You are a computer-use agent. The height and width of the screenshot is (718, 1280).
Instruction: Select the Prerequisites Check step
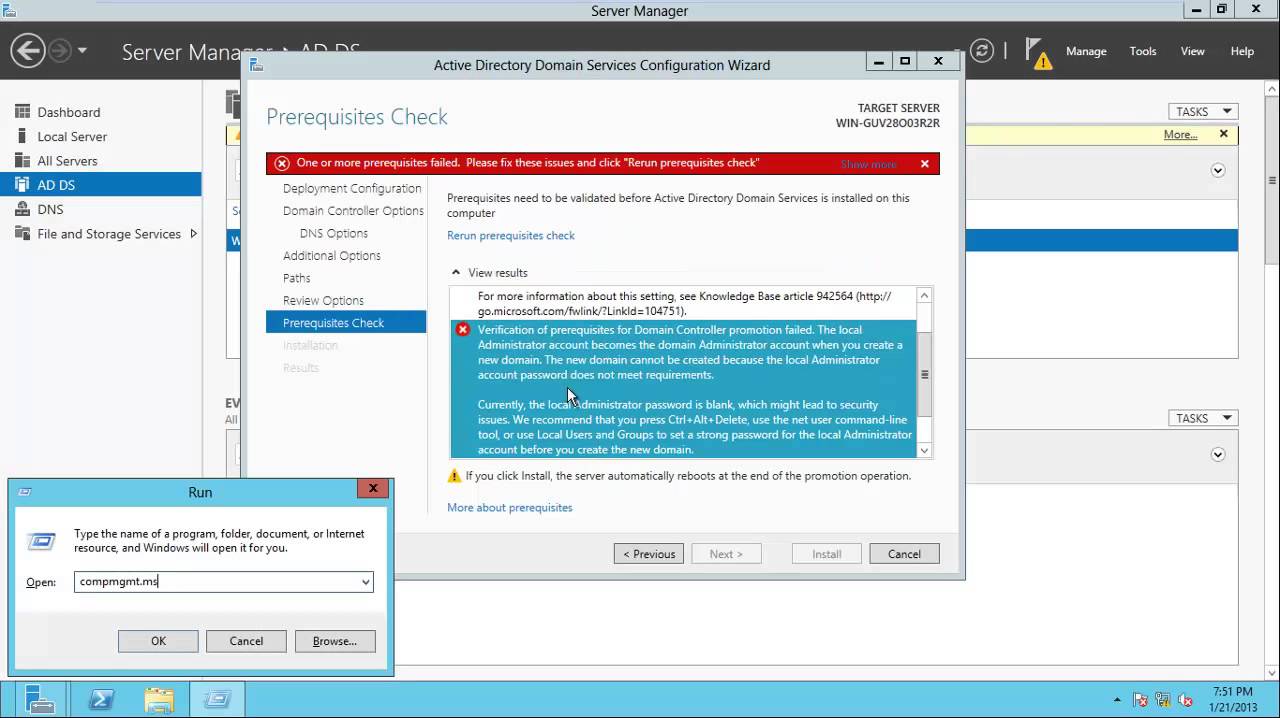[x=346, y=323]
